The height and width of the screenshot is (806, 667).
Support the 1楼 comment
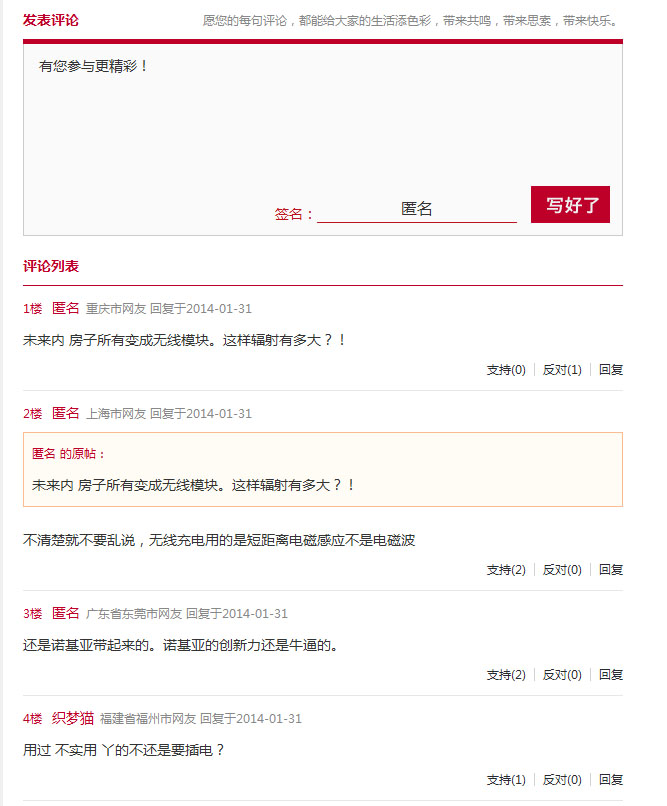[506, 370]
